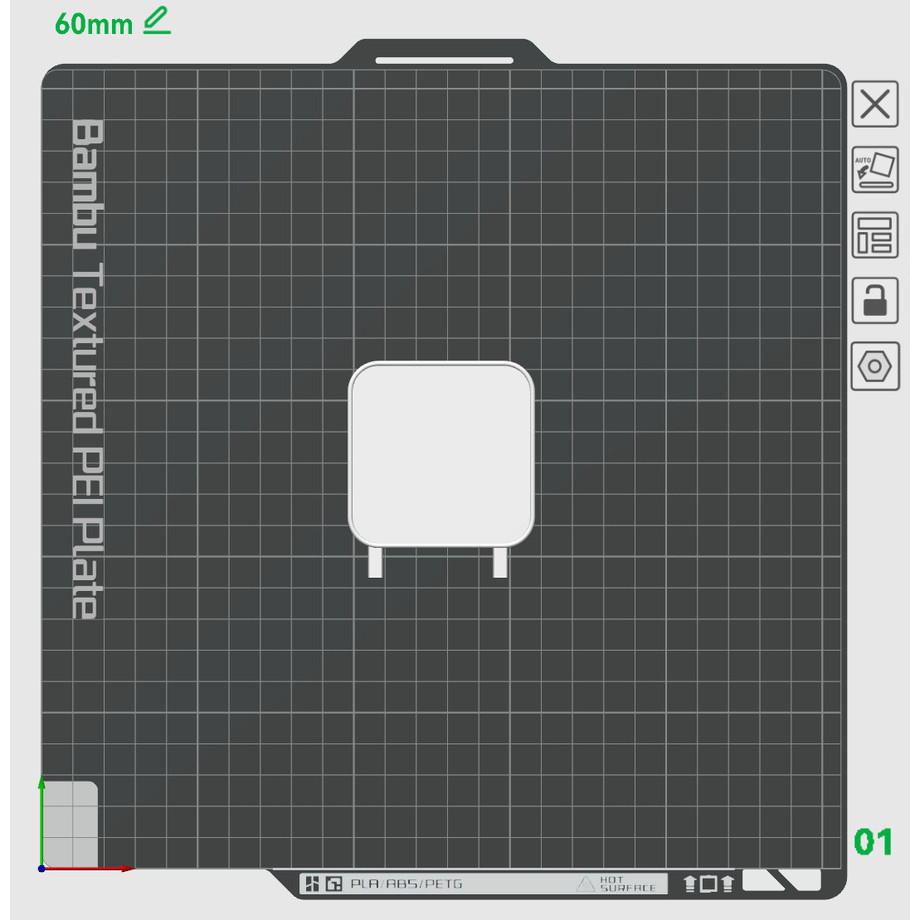Toggle the plate lock icon
The image size is (920, 920).
(x=875, y=300)
